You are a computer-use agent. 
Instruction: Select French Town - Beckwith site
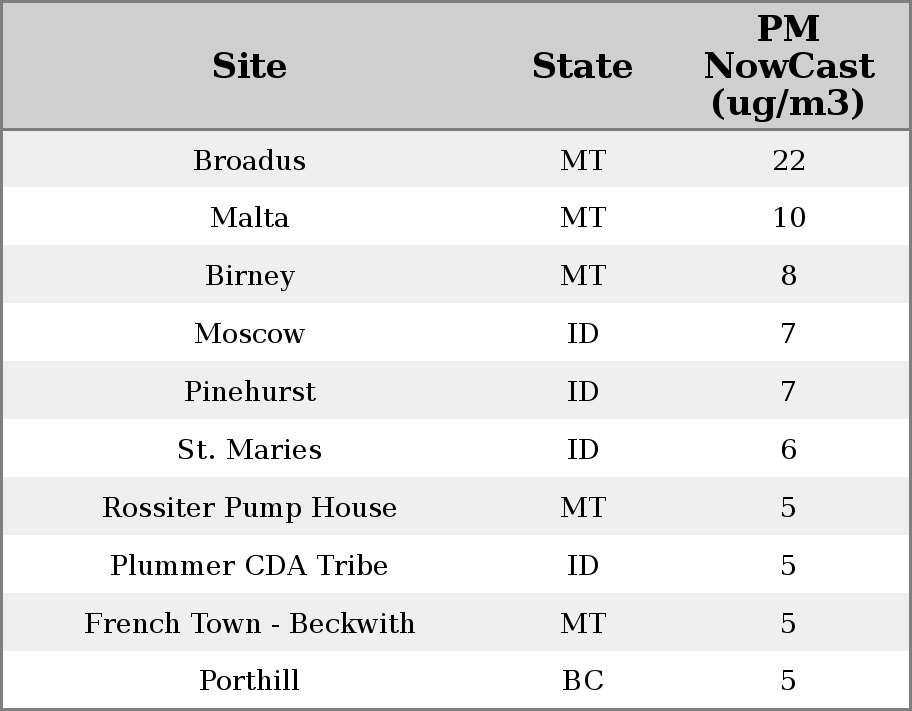pos(249,624)
